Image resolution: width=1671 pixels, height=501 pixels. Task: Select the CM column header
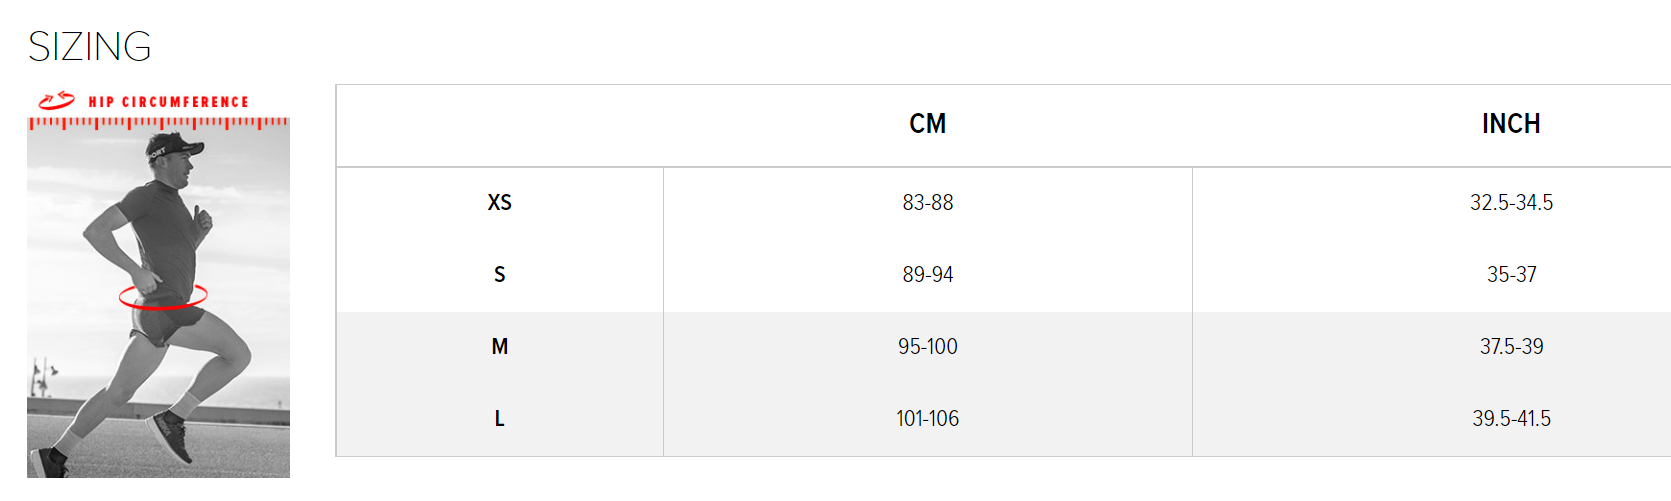pyautogui.click(x=927, y=124)
